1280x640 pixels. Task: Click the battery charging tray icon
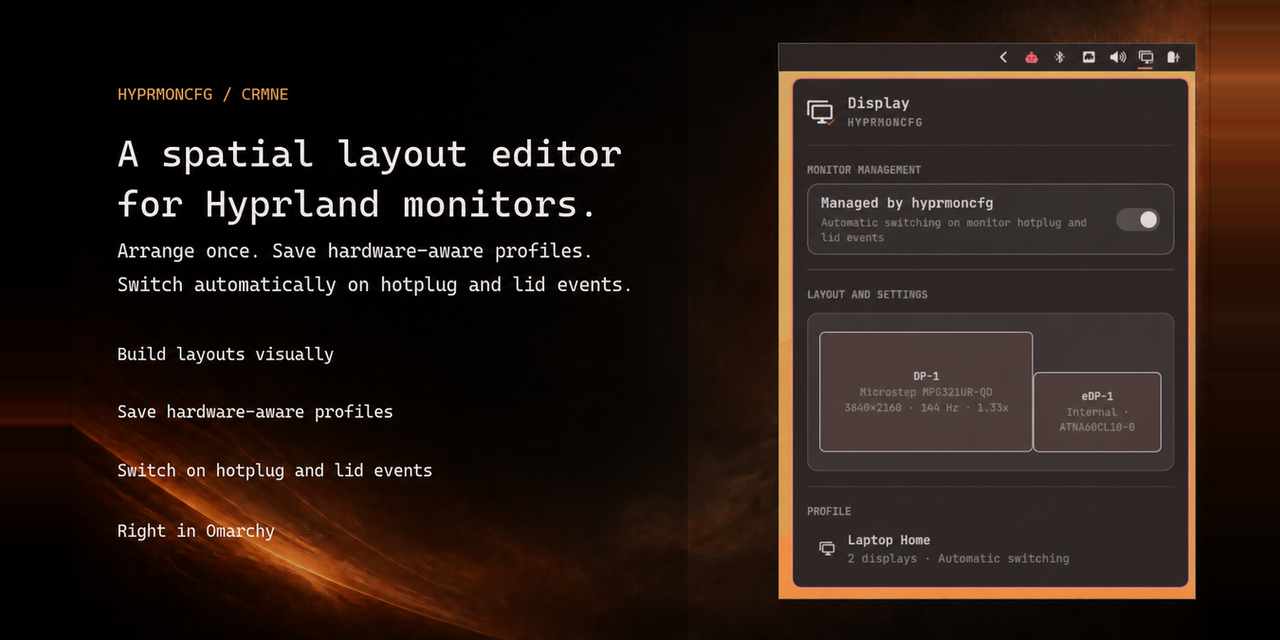[1174, 57]
